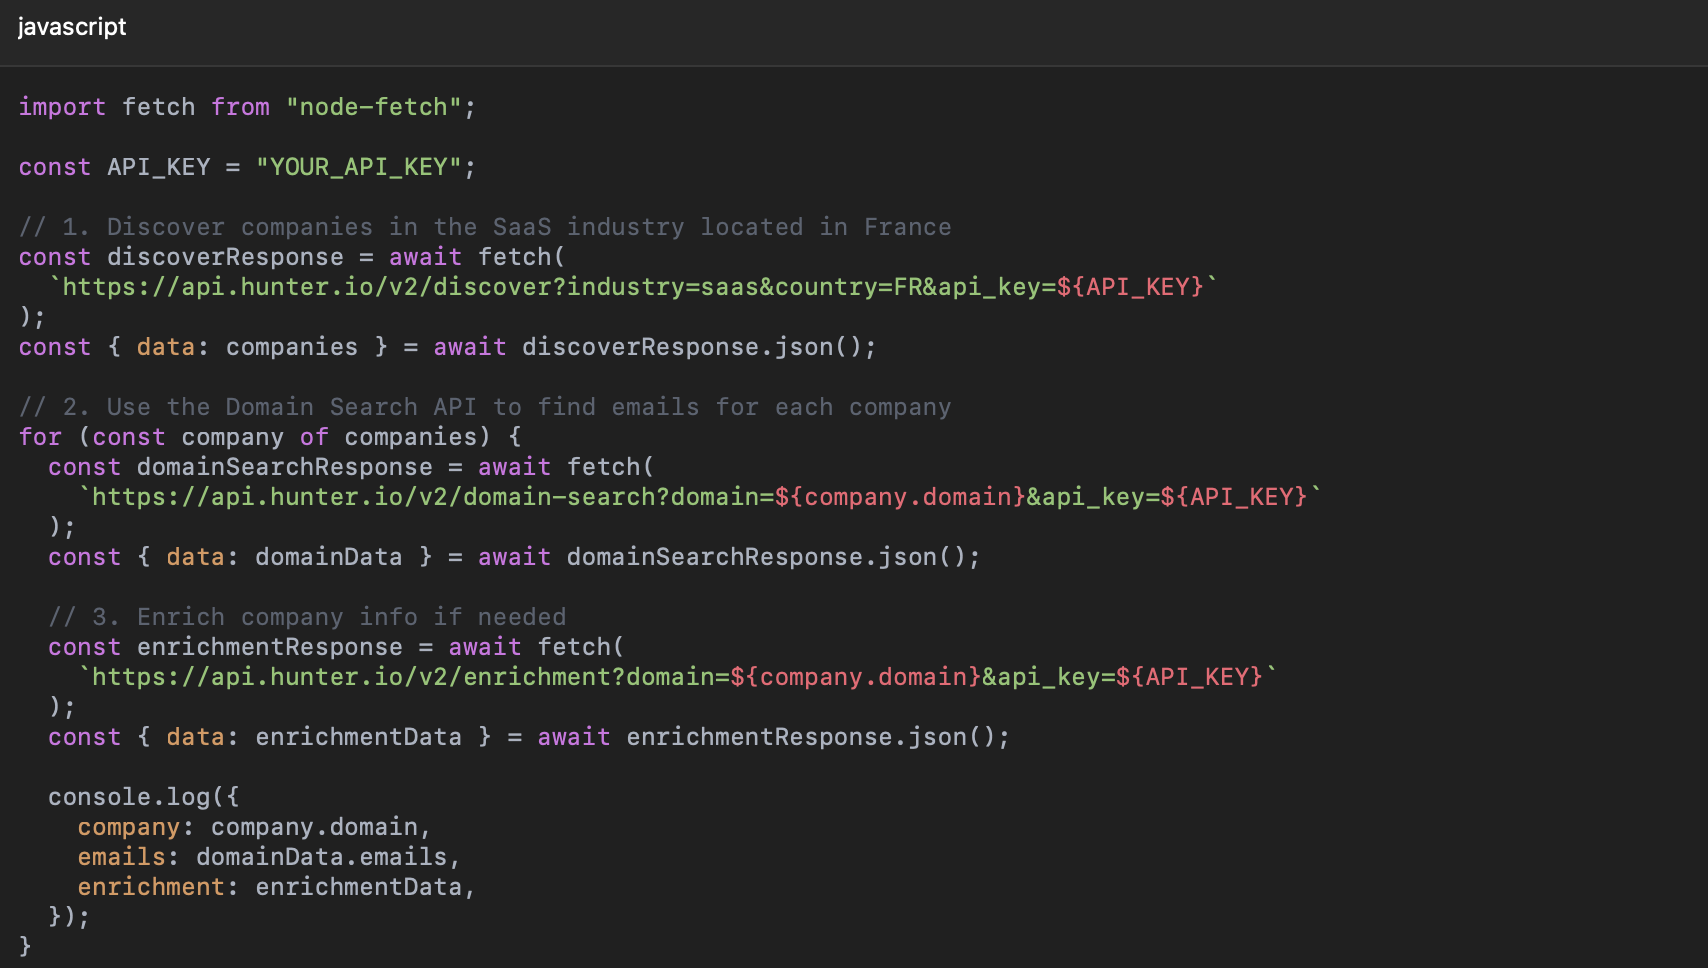This screenshot has width=1708, height=968.
Task: Click the for loop keyword
Action: pos(40,437)
